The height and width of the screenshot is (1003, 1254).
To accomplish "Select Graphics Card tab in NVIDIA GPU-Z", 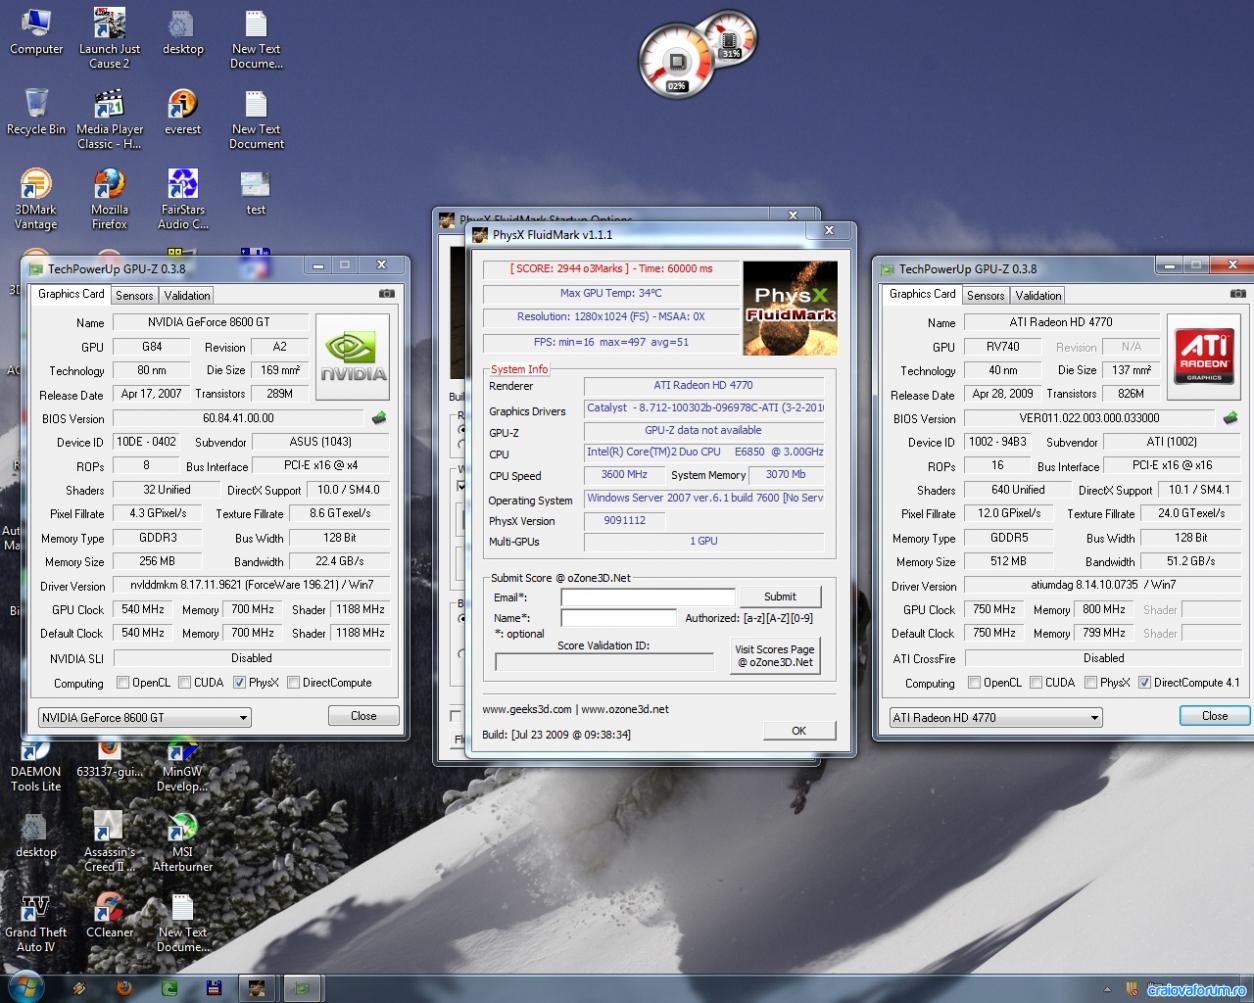I will [71, 294].
